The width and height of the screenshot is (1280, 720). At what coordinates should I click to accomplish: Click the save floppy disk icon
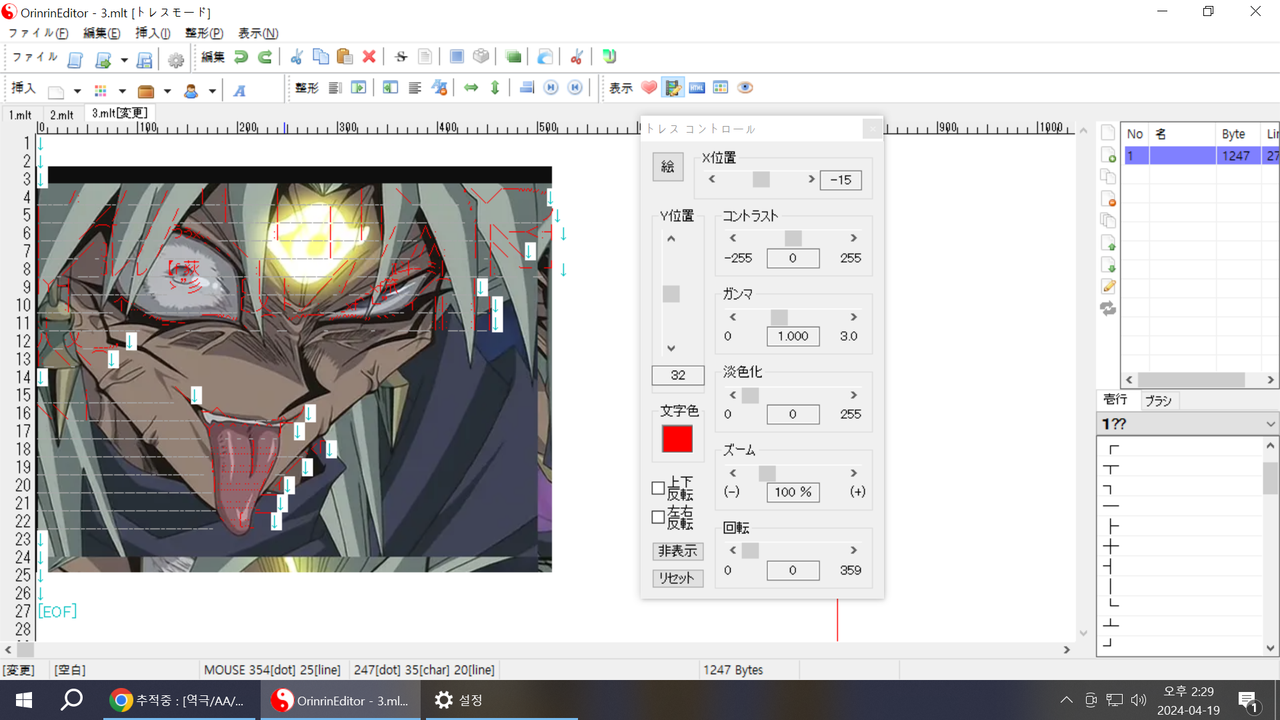[144, 60]
